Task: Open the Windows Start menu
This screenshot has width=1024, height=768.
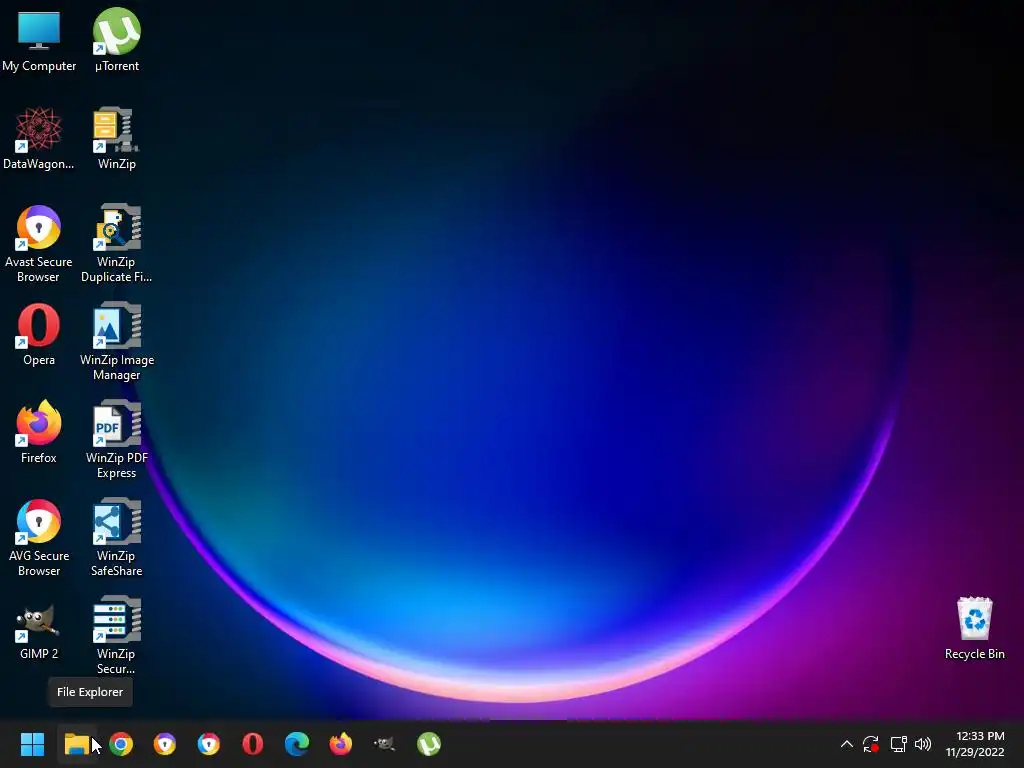Action: (32, 744)
